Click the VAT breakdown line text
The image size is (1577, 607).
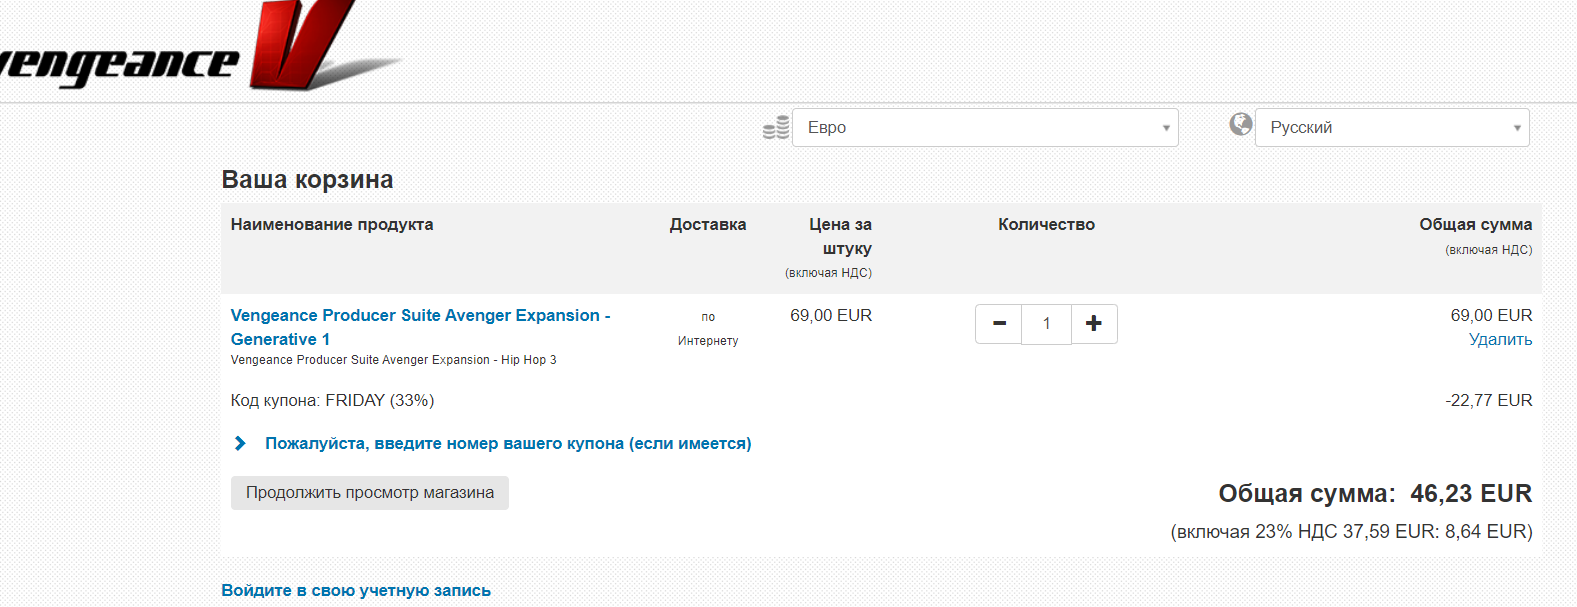point(1351,532)
